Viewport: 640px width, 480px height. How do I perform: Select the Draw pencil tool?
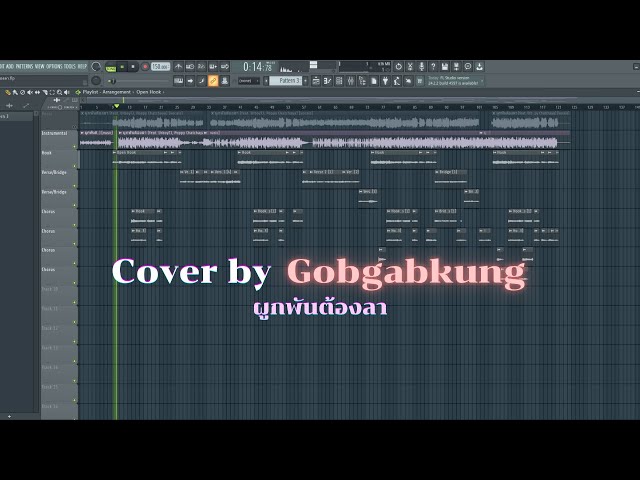[7, 93]
